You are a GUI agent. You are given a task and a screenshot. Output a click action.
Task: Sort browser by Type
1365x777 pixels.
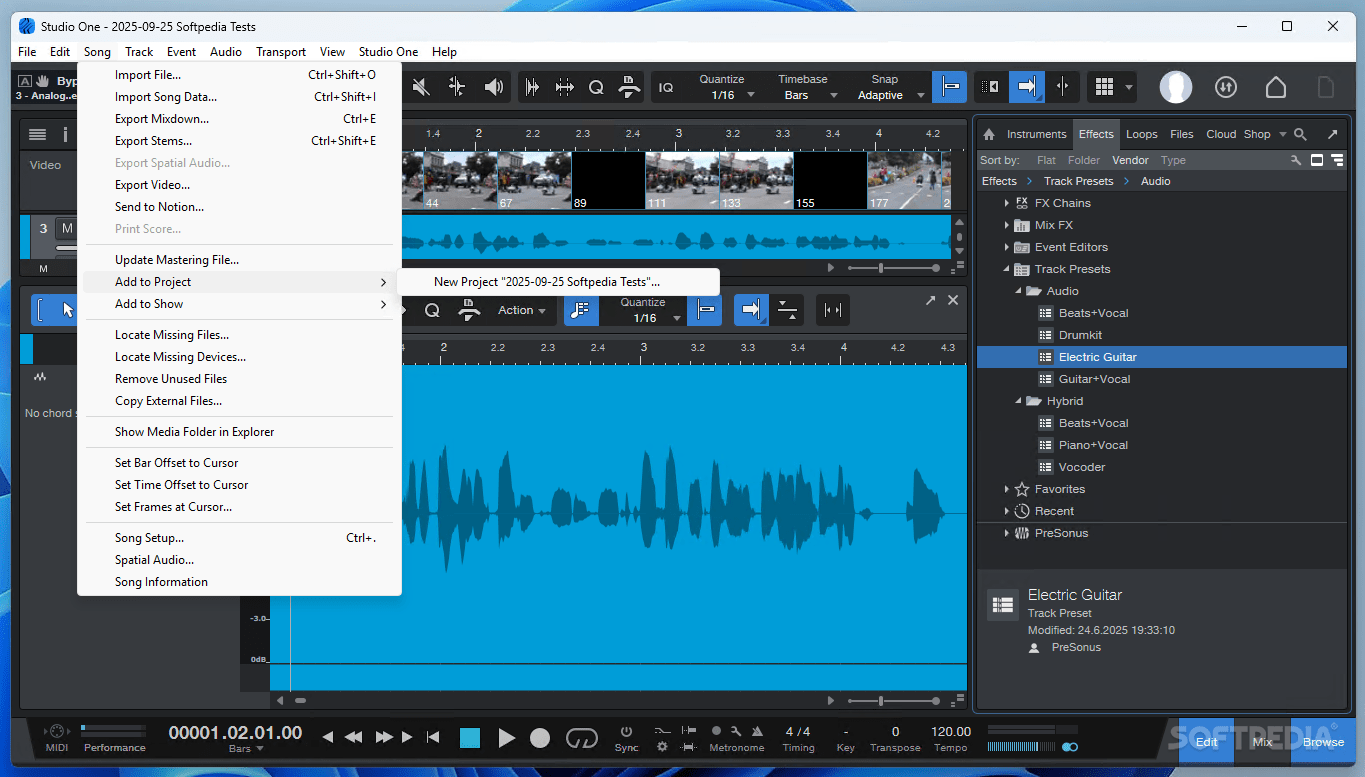pyautogui.click(x=1173, y=160)
